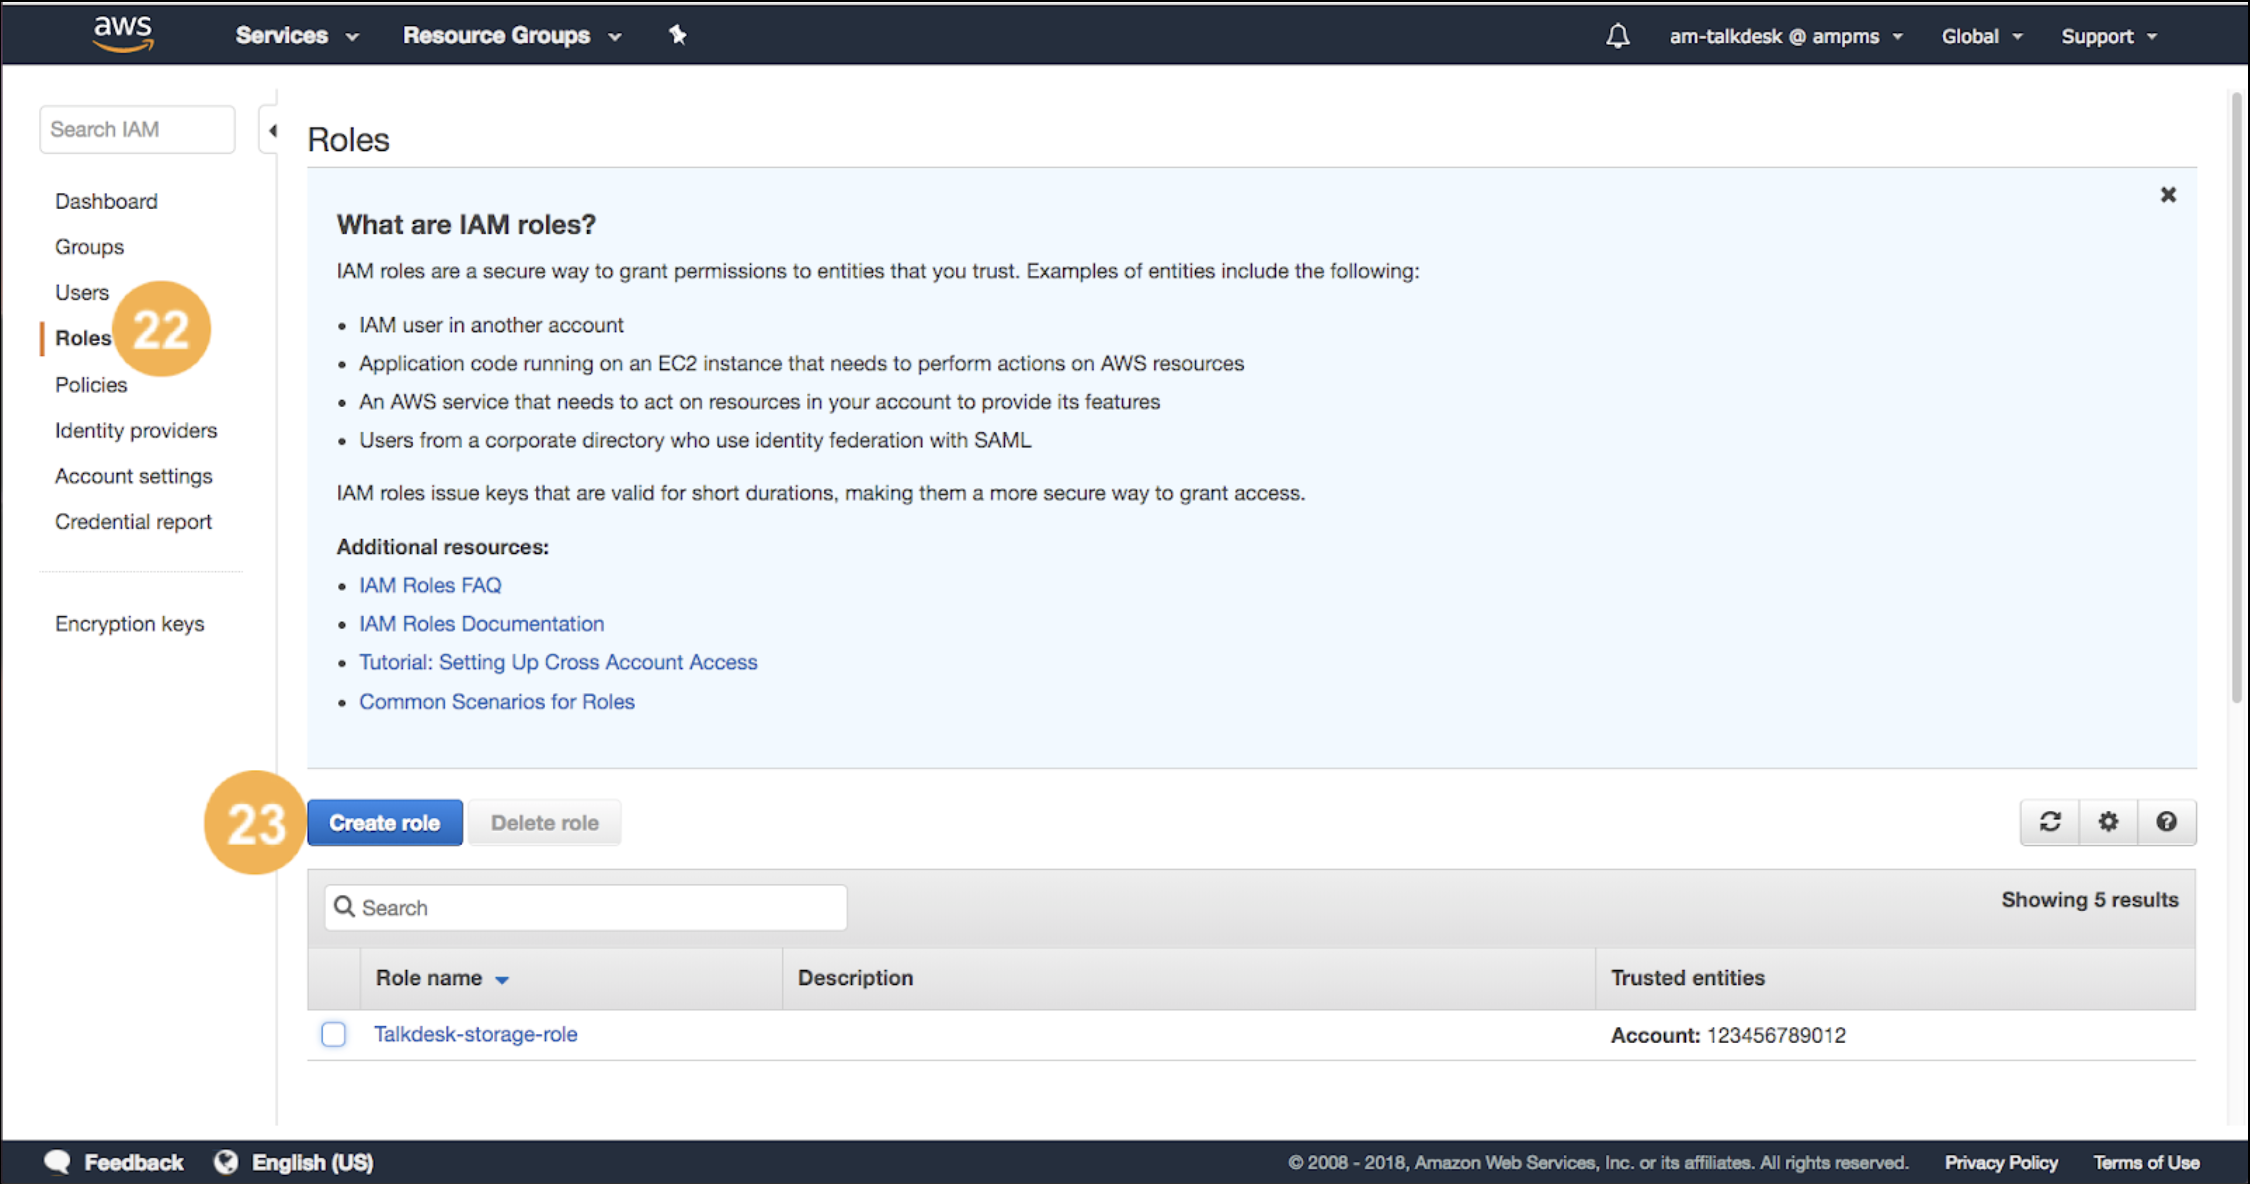
Task: Click the globe language icon
Action: [x=226, y=1161]
